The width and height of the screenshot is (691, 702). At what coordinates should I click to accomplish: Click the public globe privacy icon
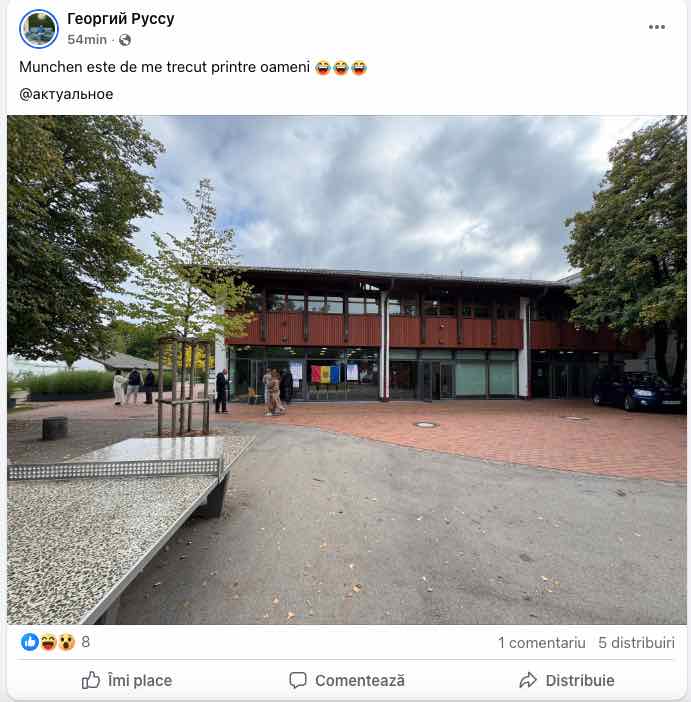(125, 40)
